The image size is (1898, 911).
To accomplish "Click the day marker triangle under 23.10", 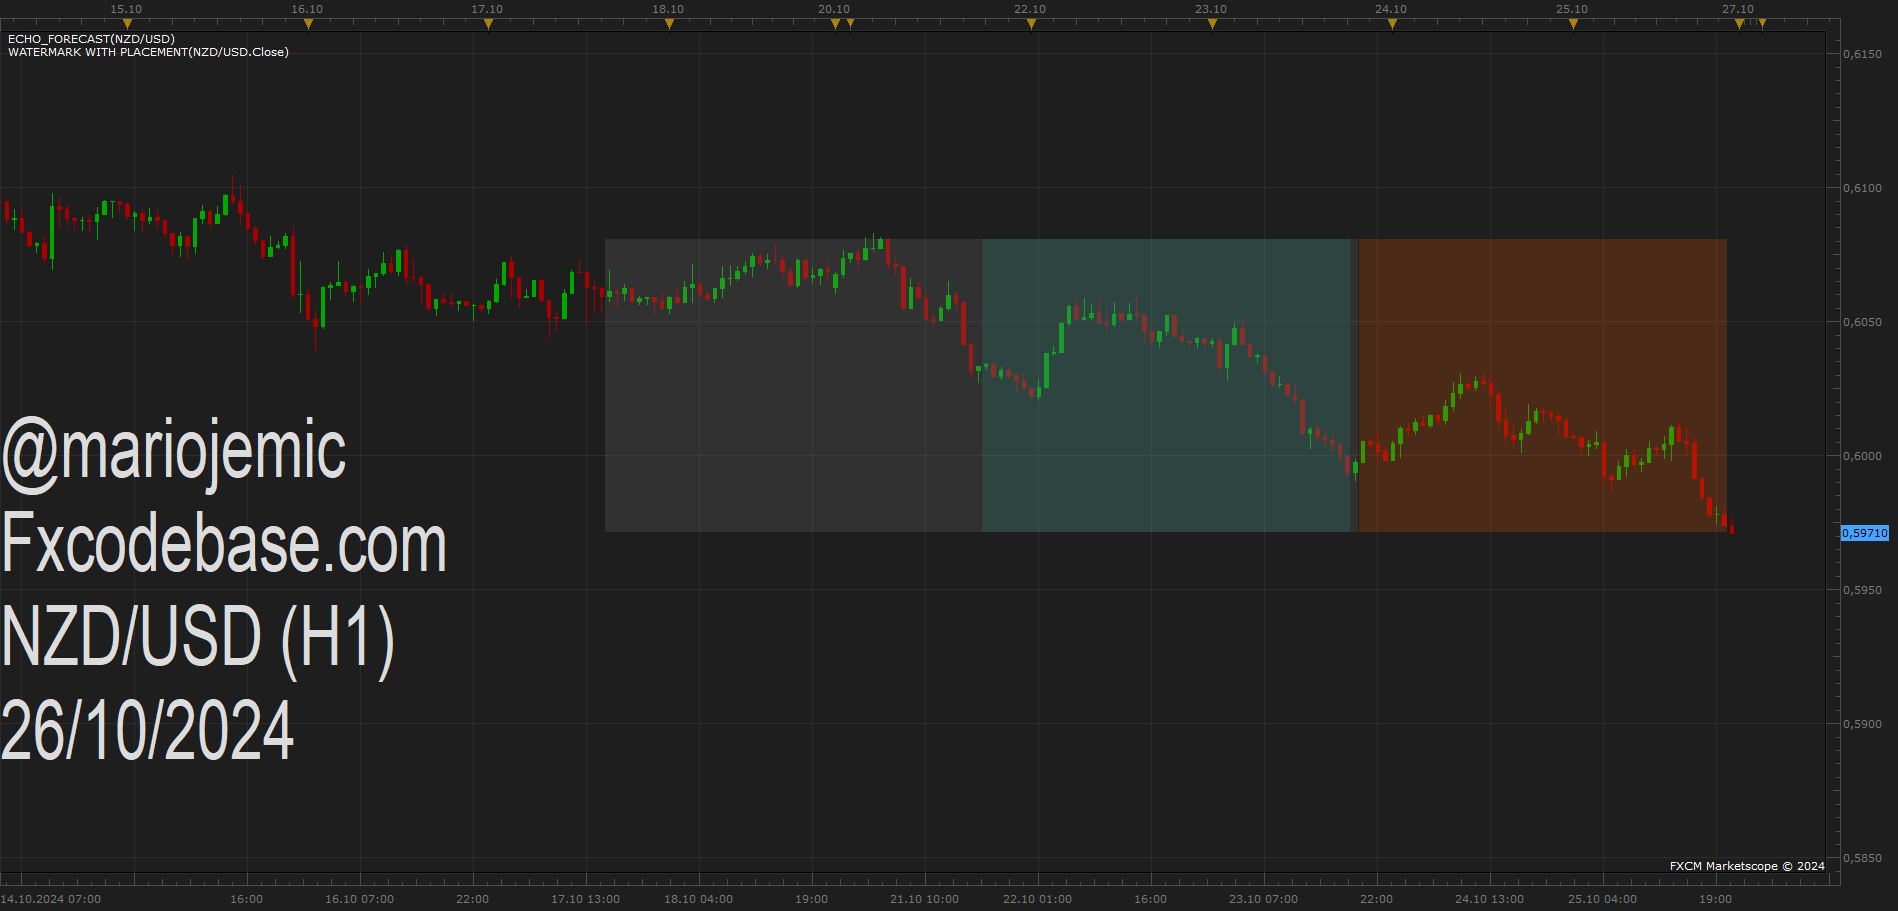I will tap(1212, 24).
